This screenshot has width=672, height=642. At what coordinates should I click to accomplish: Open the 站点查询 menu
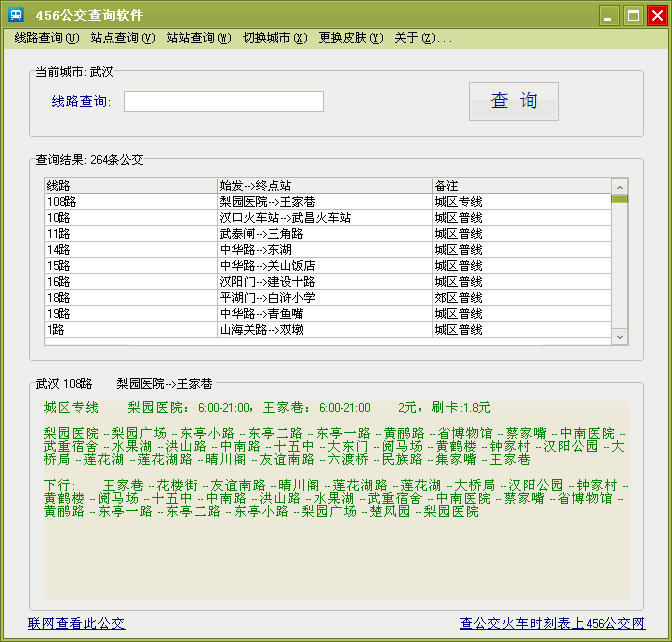coord(122,38)
